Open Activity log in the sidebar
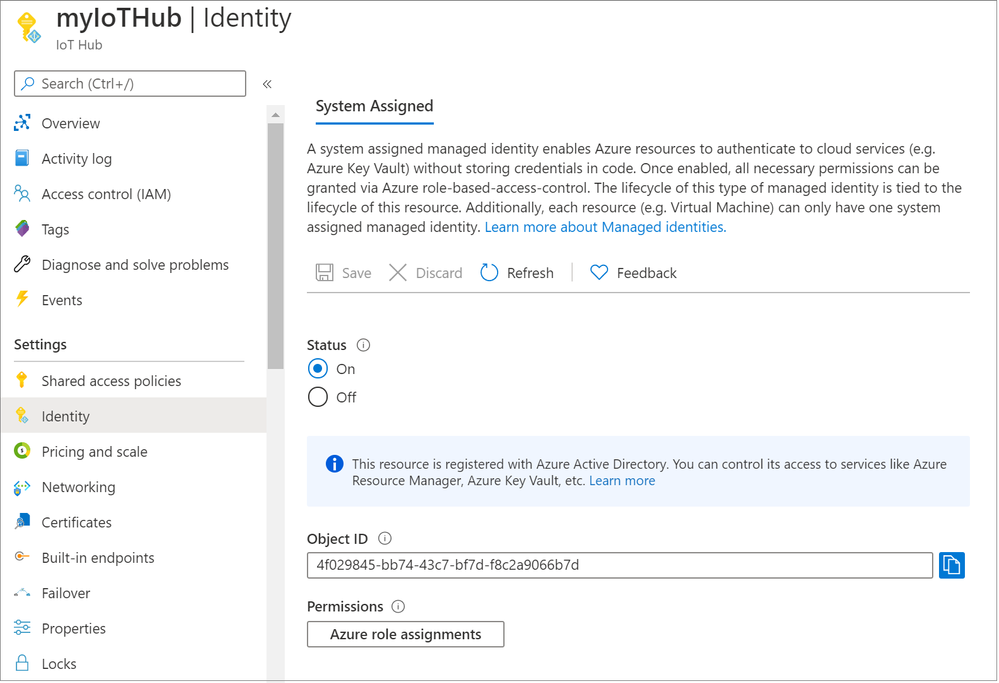This screenshot has height=683, width=999. point(76,159)
